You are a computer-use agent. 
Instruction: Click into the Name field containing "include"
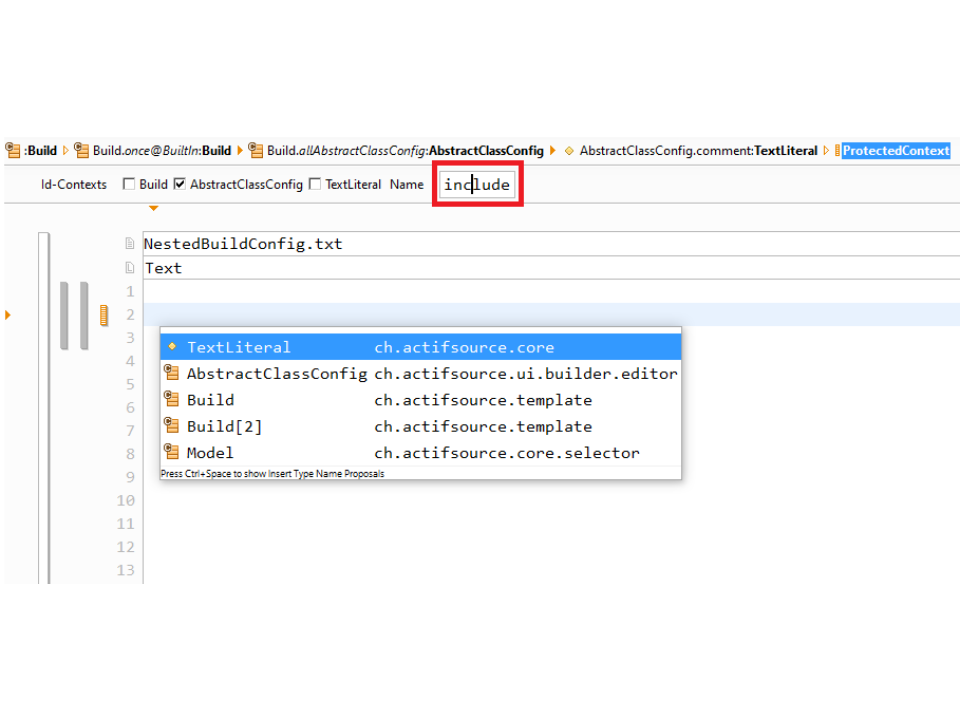coord(477,185)
